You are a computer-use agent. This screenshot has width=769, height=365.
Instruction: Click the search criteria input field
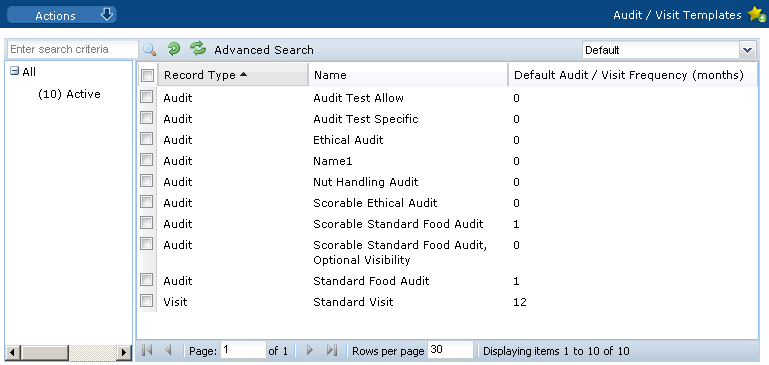coord(73,50)
